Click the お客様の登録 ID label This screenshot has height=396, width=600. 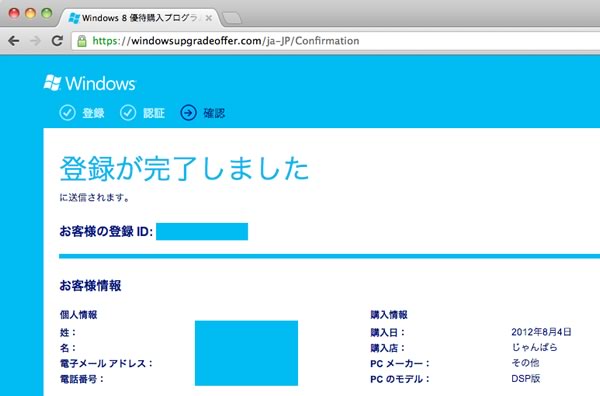tap(106, 231)
